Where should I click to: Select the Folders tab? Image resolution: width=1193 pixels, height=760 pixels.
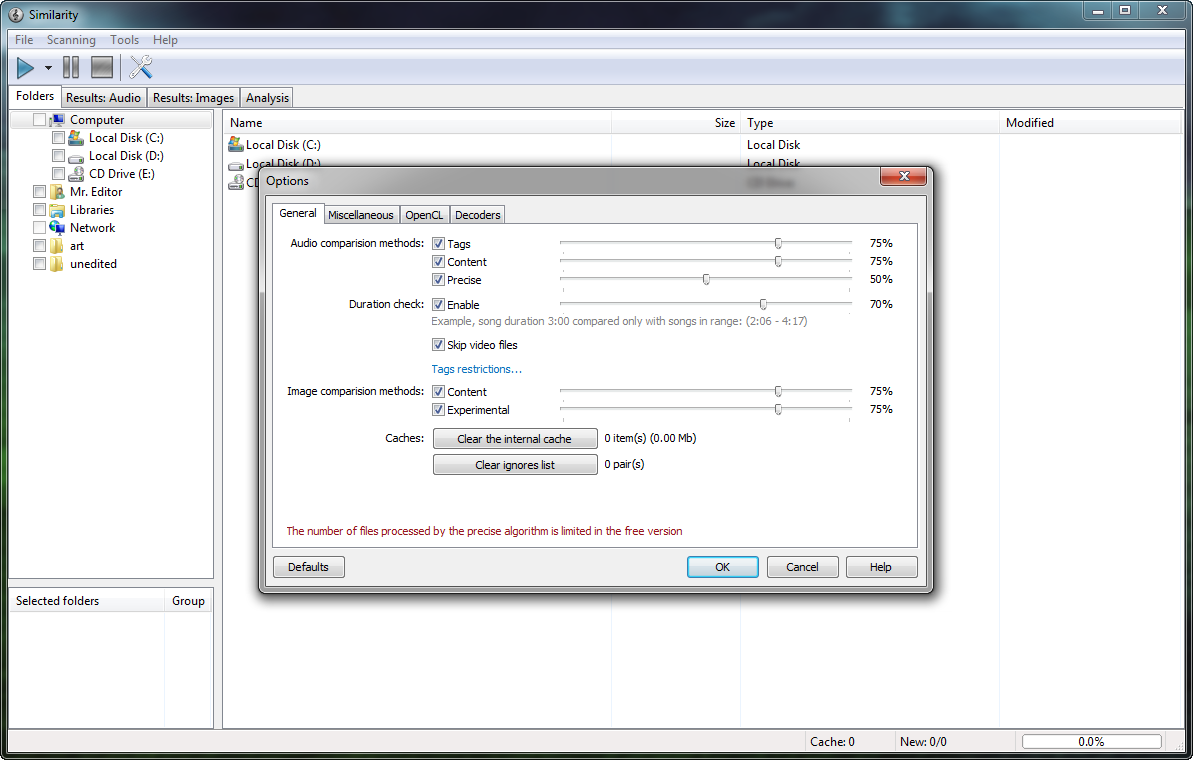pos(35,96)
